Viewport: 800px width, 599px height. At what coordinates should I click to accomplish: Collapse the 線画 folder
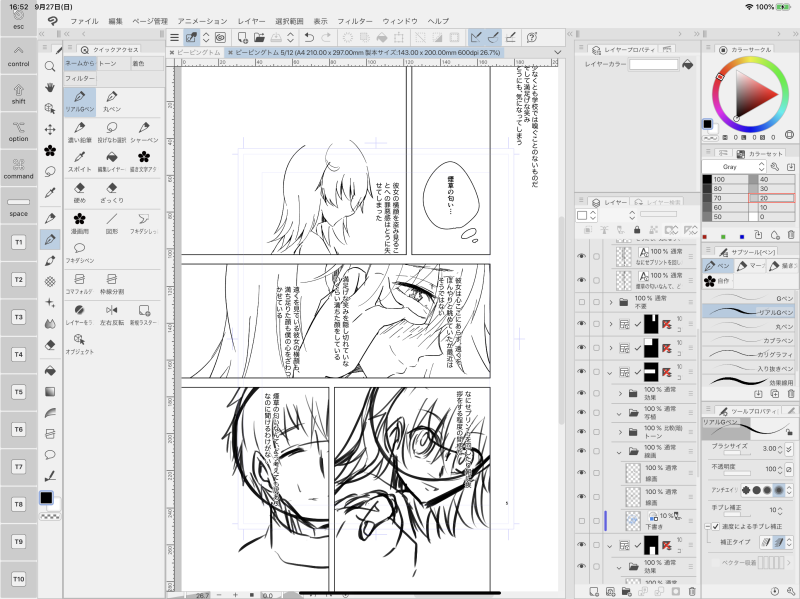(x=619, y=452)
